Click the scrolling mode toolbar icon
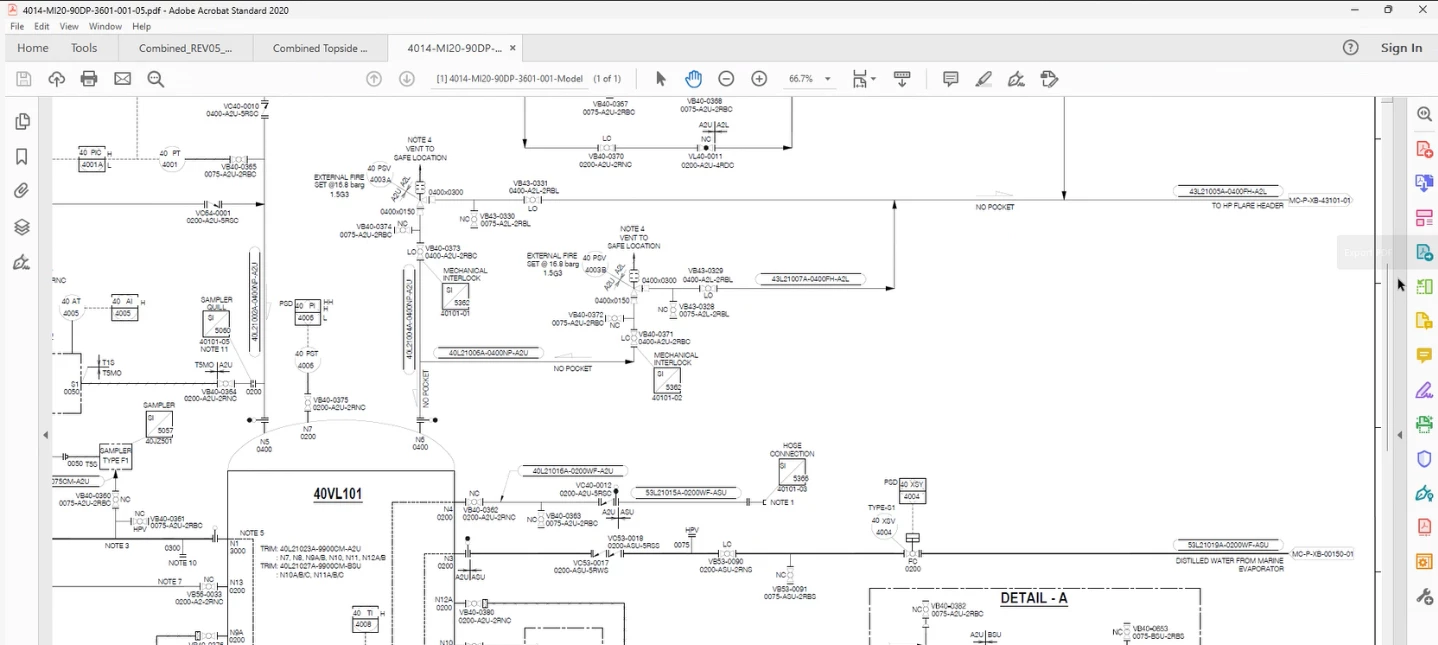This screenshot has width=1438, height=645. (902, 79)
